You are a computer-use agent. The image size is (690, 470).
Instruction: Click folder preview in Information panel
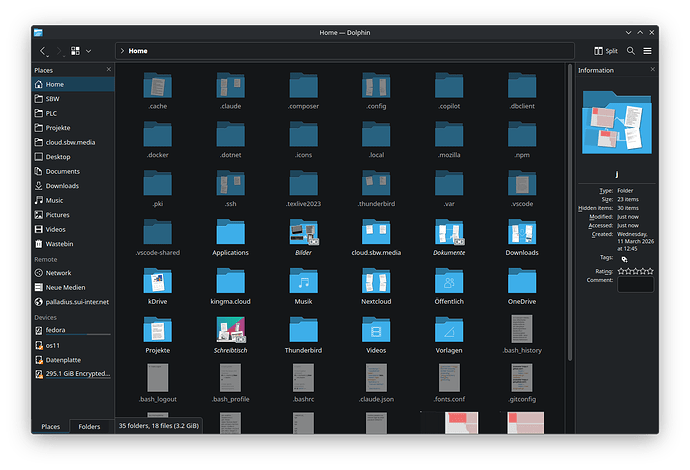[x=617, y=122]
